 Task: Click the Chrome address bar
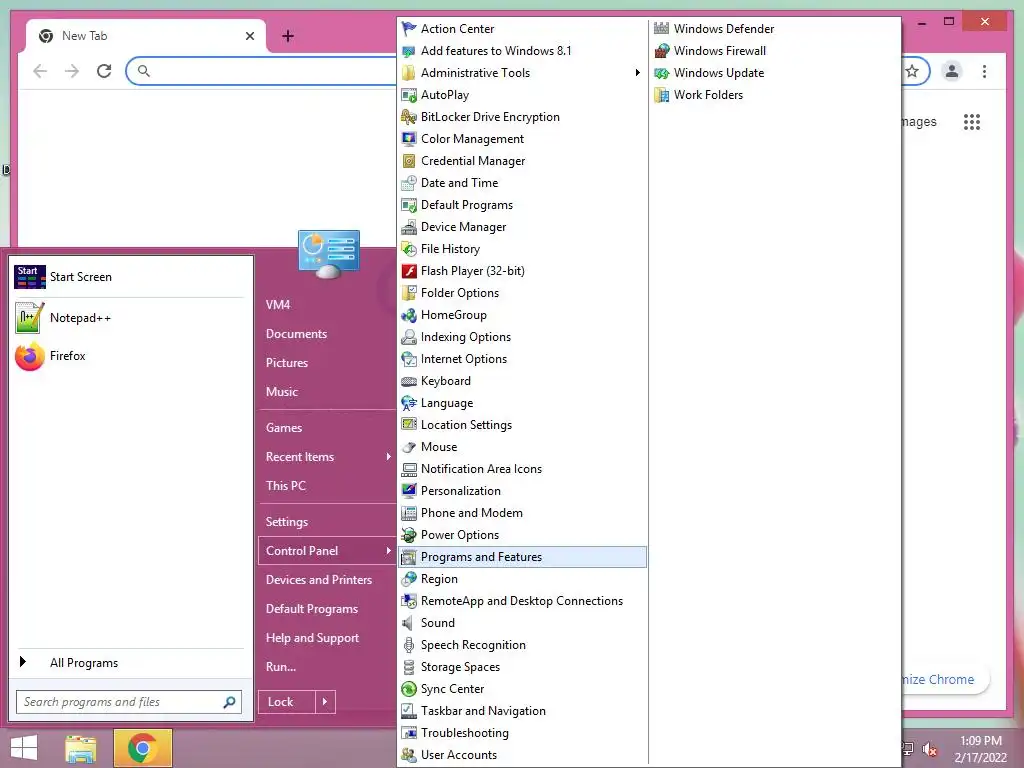click(x=261, y=71)
